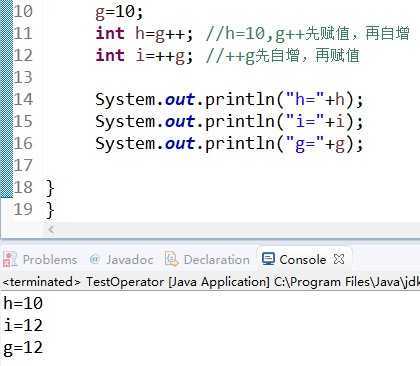Click the Console monitor icon
This screenshot has height=366, width=420.
[268, 259]
